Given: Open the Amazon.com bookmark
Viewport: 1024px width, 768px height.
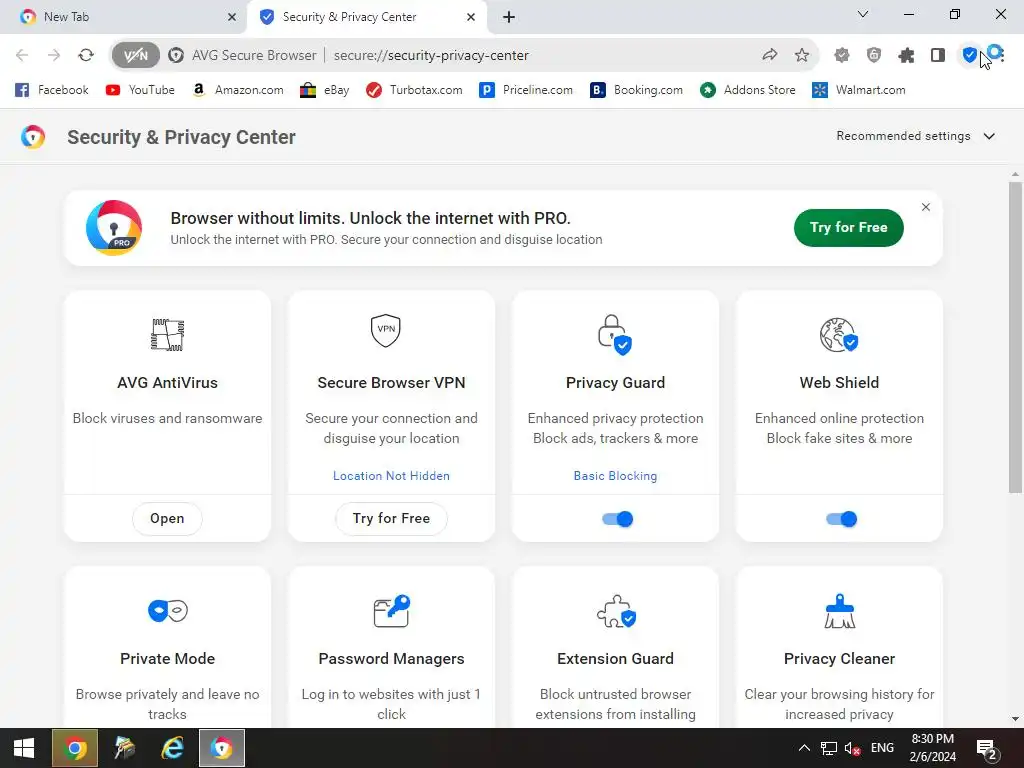Looking at the screenshot, I should (x=238, y=90).
